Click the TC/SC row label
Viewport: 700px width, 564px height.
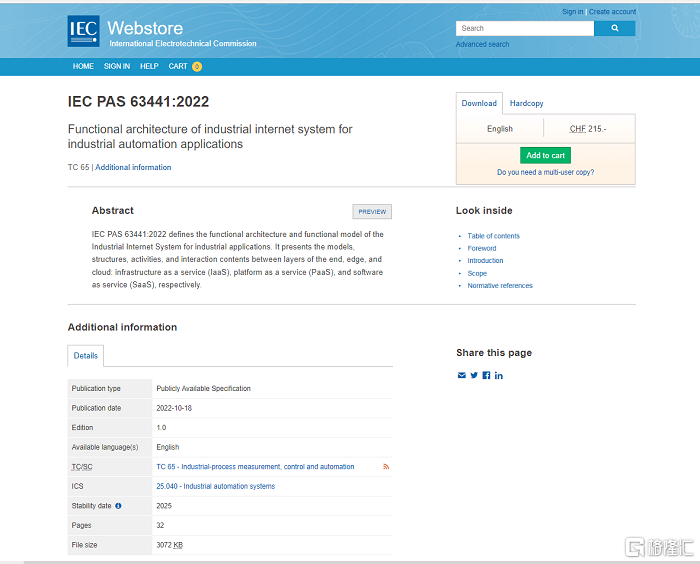point(82,467)
